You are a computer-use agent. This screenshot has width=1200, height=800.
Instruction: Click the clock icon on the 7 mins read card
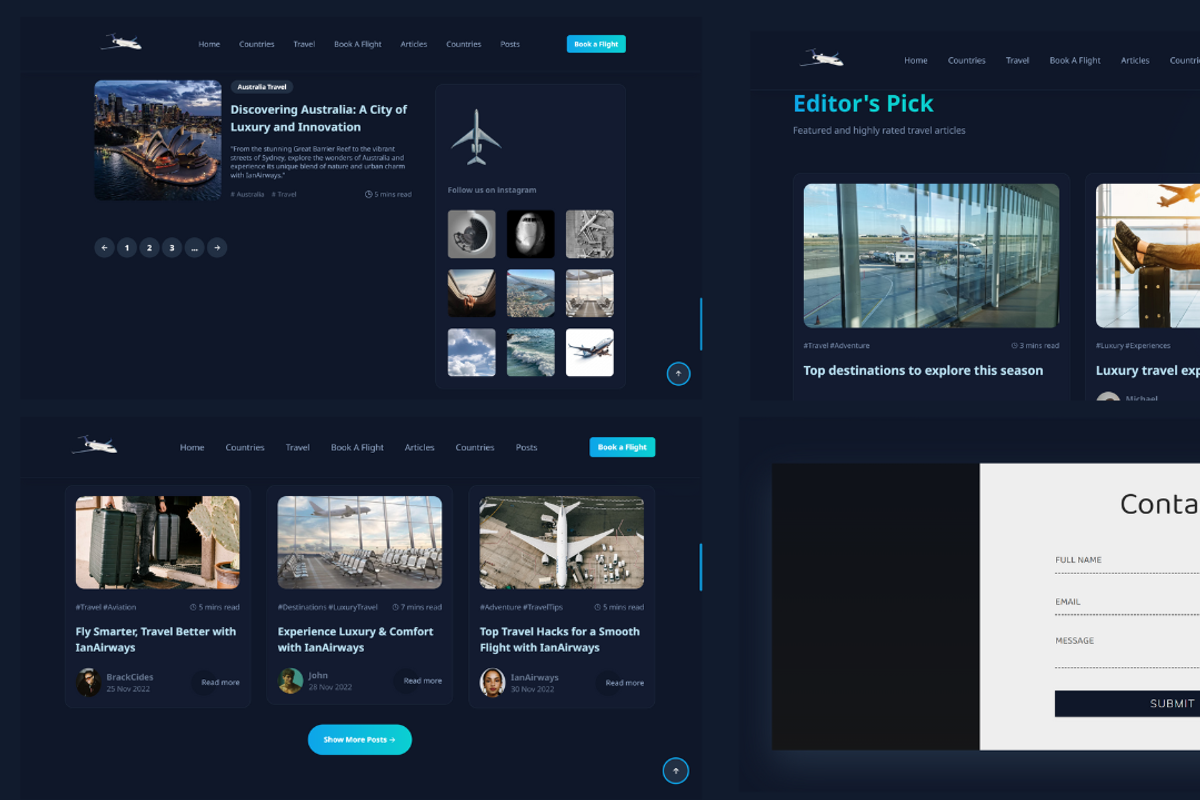tap(396, 607)
